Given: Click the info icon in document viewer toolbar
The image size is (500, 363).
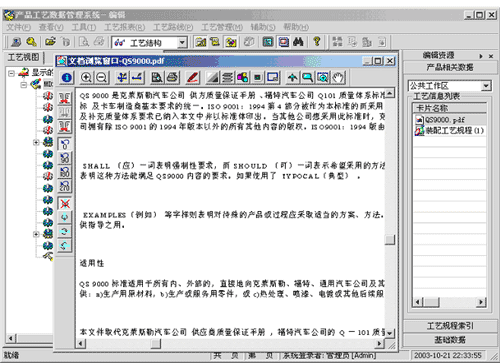Looking at the screenshot, I should (x=67, y=78).
